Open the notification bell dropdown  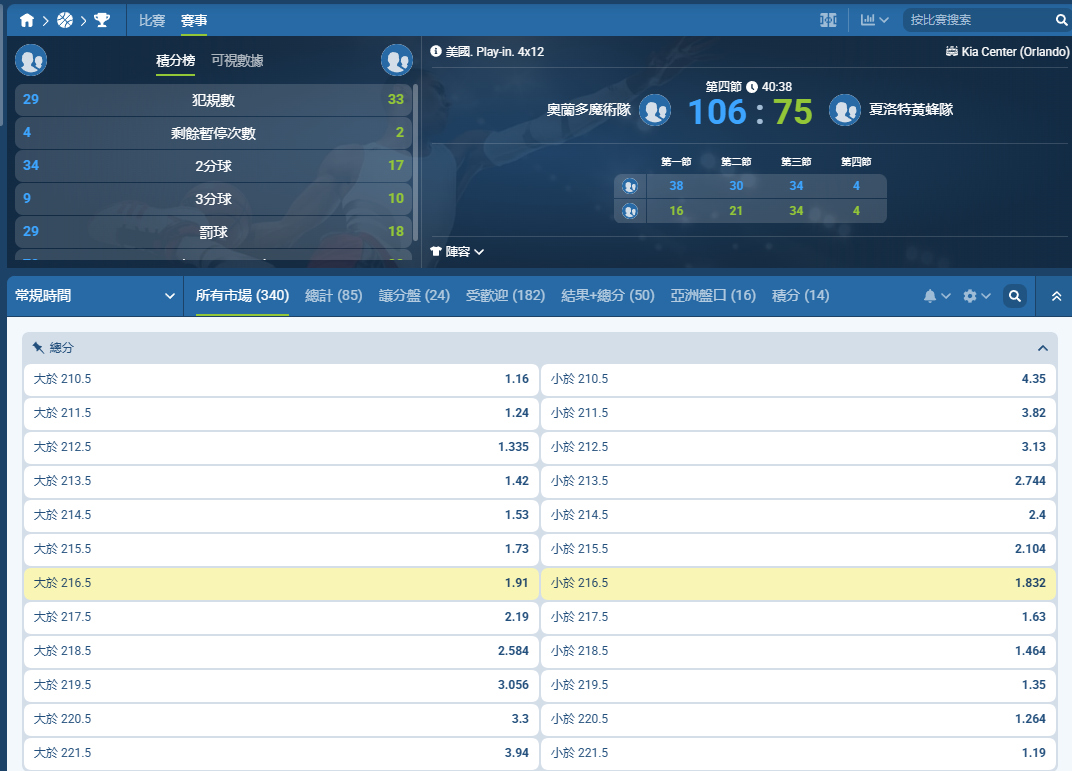(937, 296)
